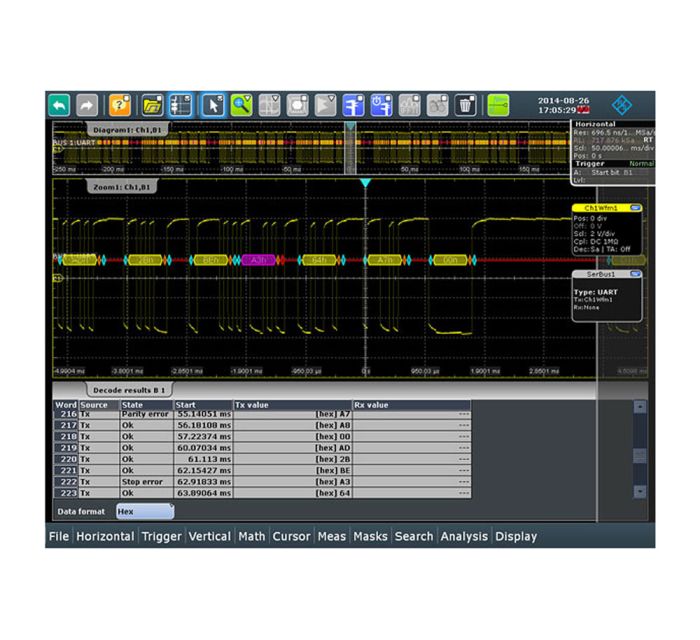
Task: Select the arrow pointer Select tool
Action: (x=213, y=106)
